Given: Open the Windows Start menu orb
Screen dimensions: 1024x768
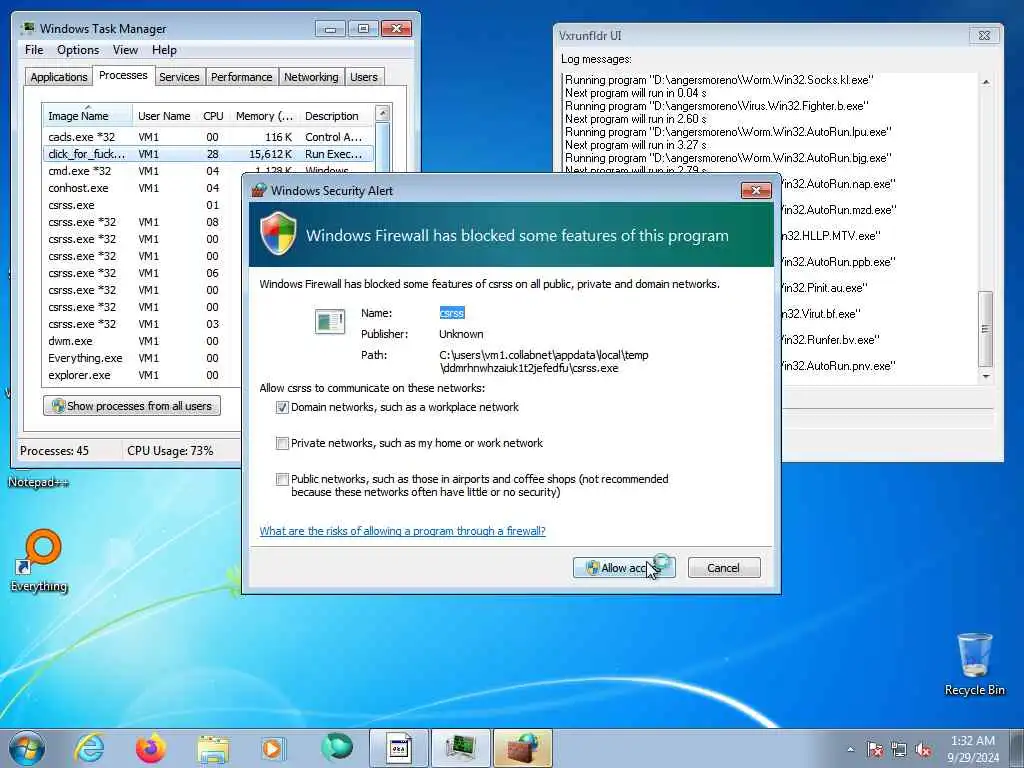Looking at the screenshot, I should (x=27, y=748).
